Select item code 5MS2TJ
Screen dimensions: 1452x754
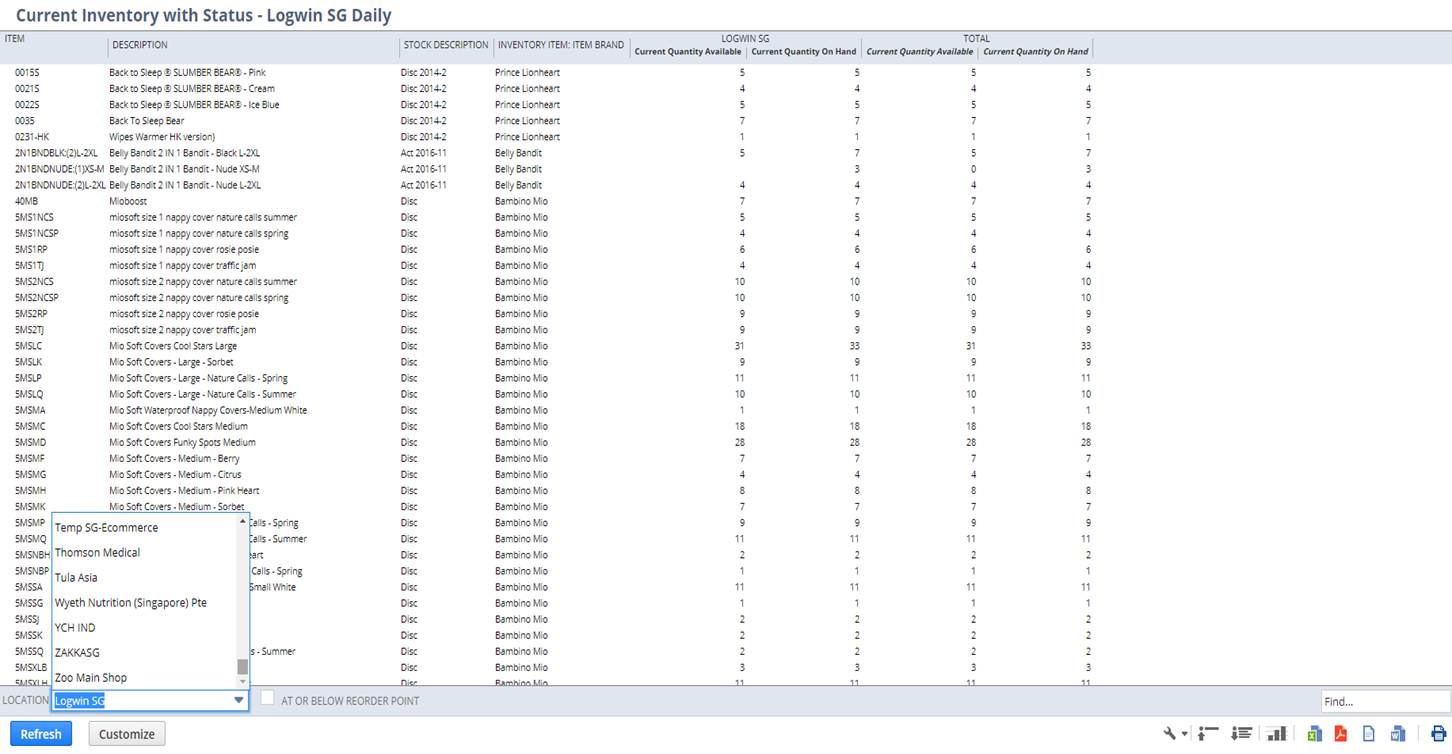(x=30, y=330)
